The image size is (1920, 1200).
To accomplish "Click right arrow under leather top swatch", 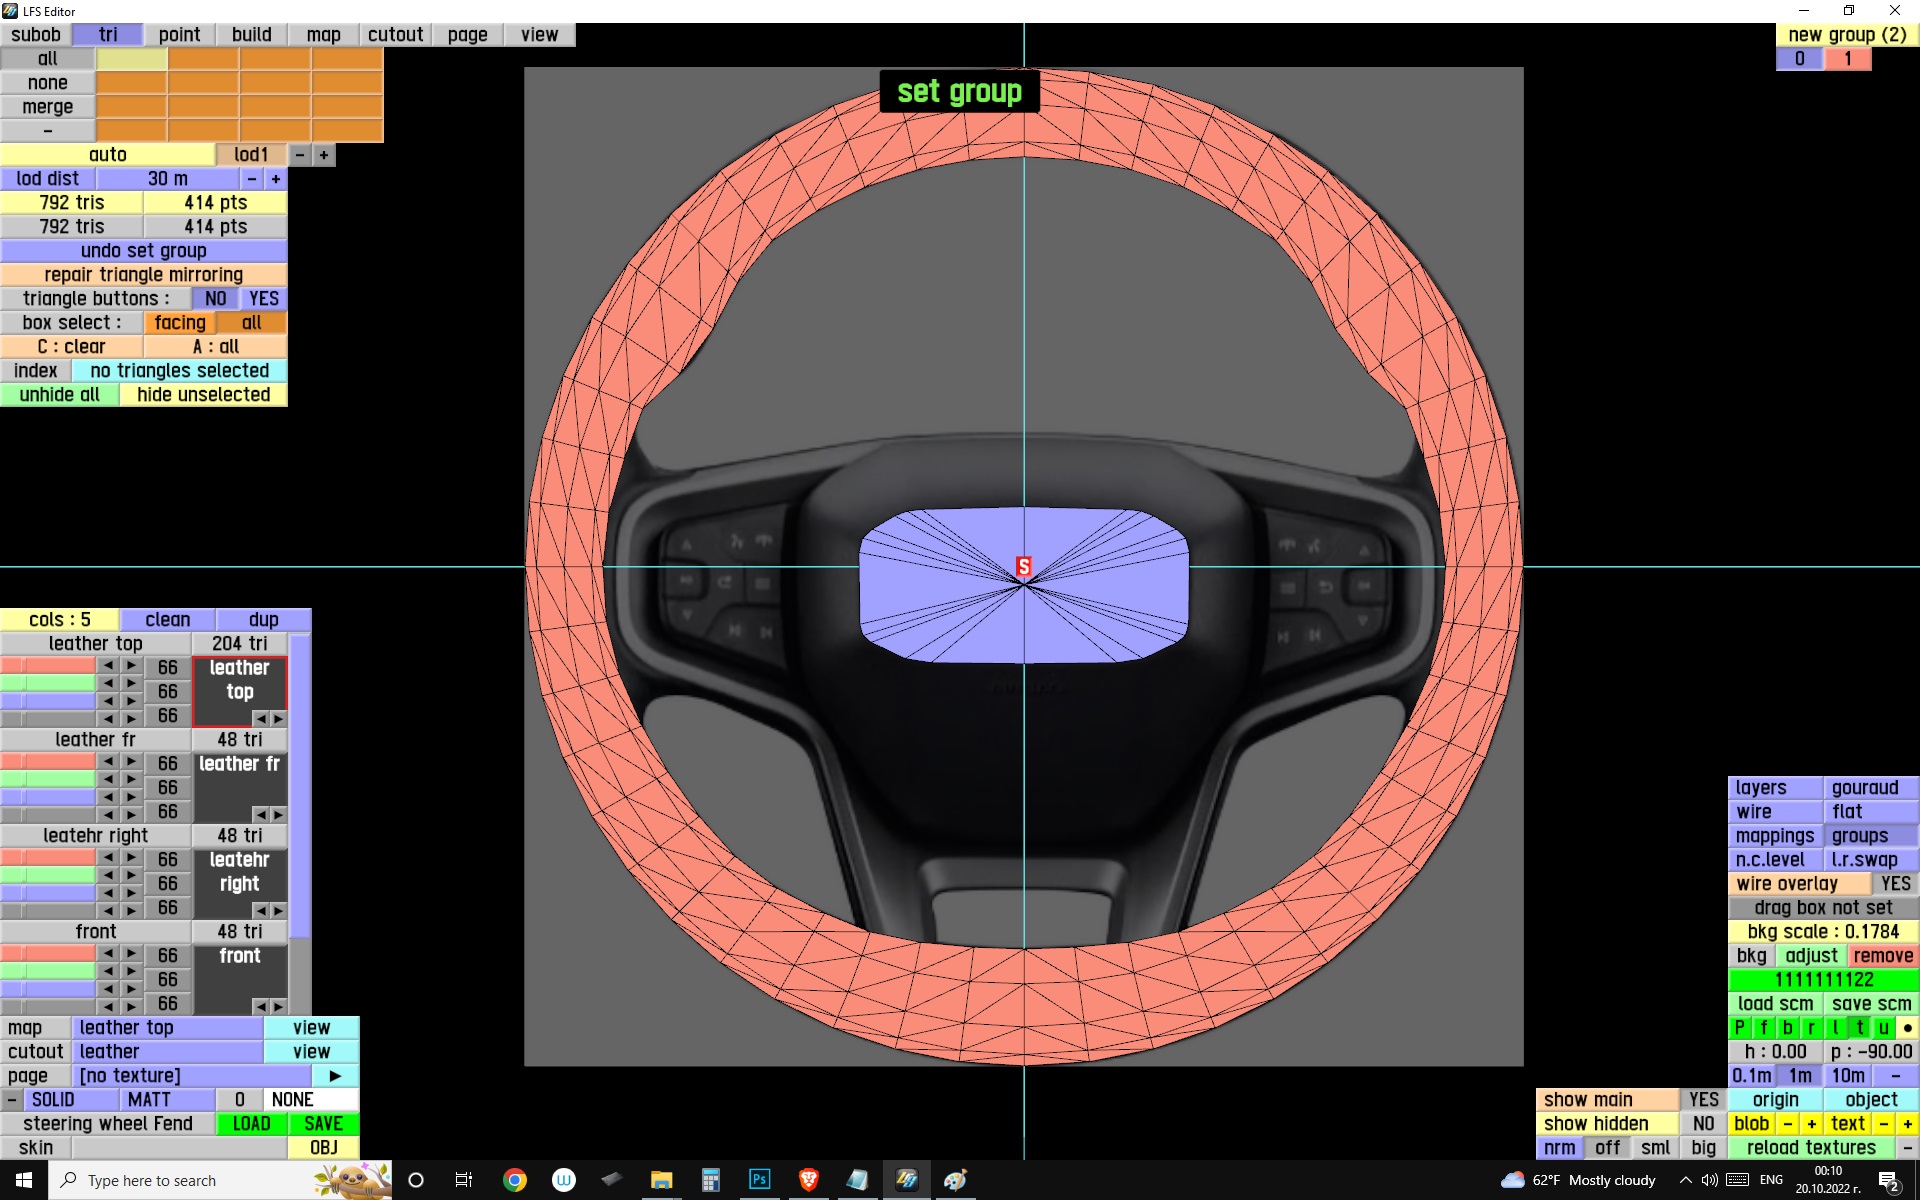I will tap(278, 719).
